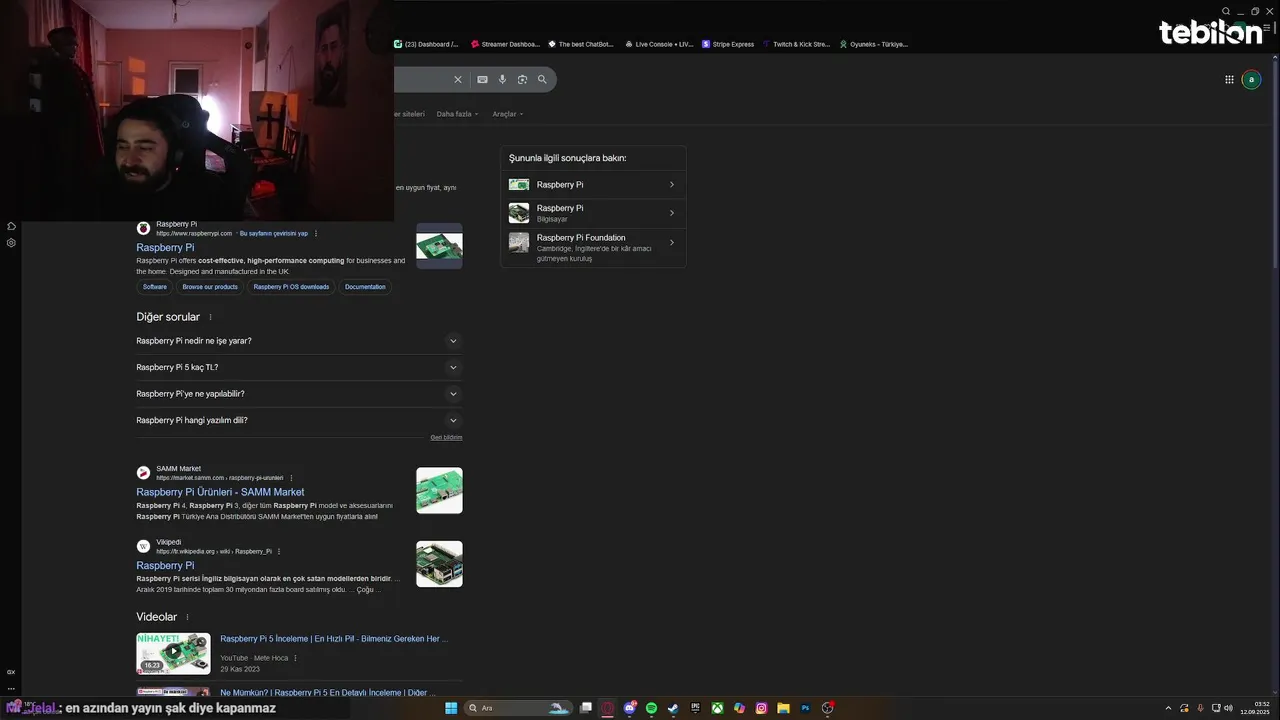
Task: Expand 'Raspberry Pi hangi yazılım dili?' question
Action: click(299, 420)
